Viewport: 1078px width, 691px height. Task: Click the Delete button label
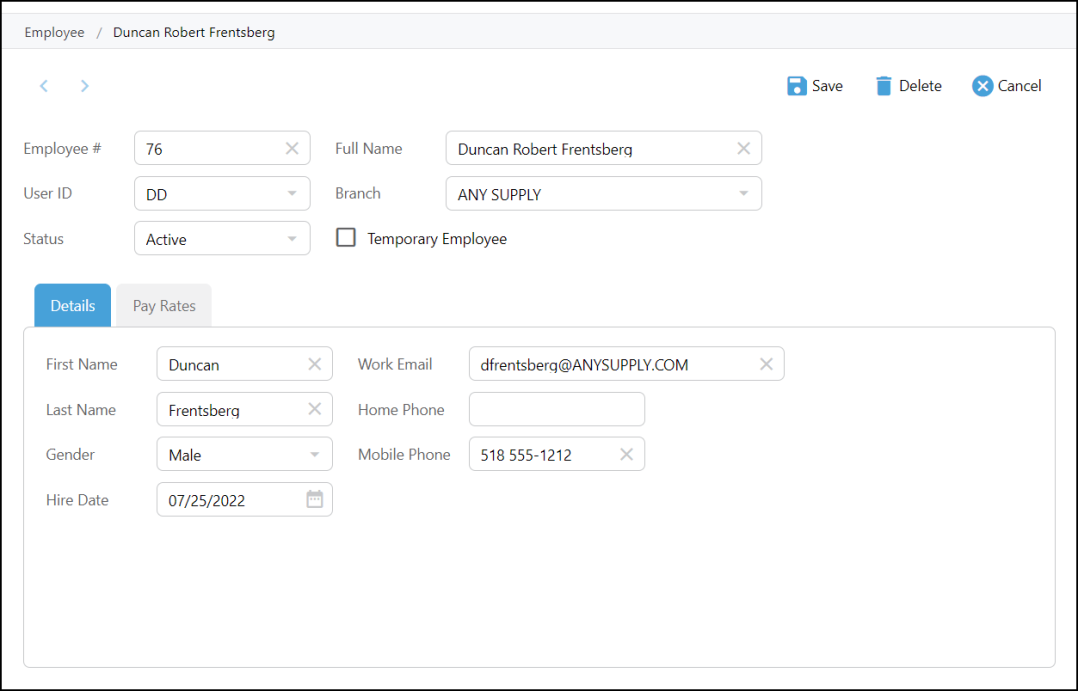920,86
